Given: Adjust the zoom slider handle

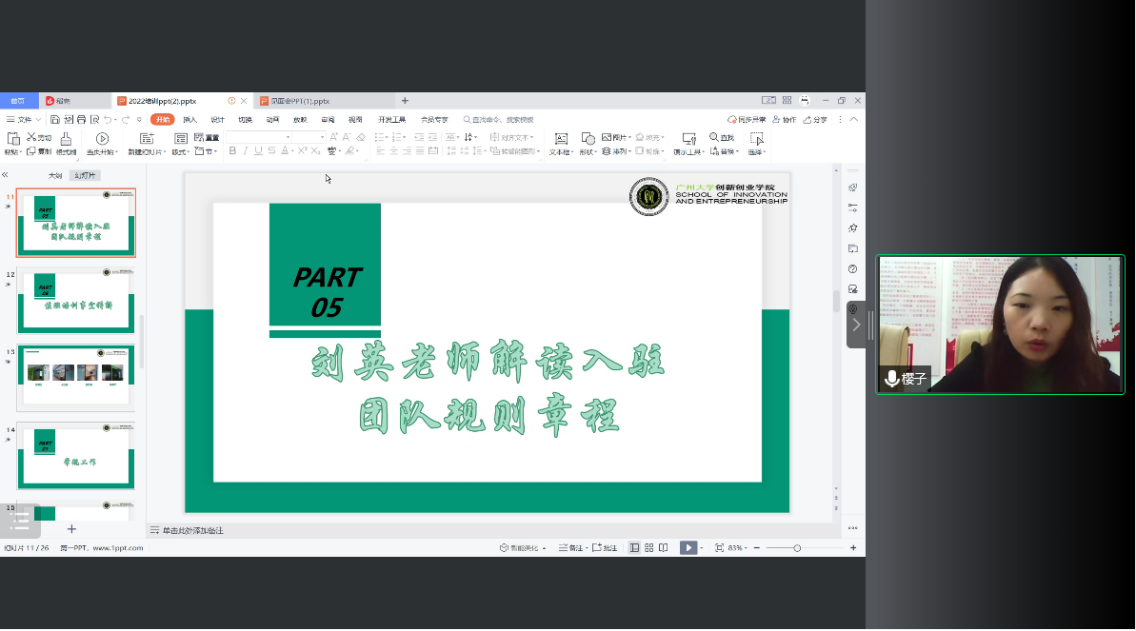Looking at the screenshot, I should (x=797, y=548).
